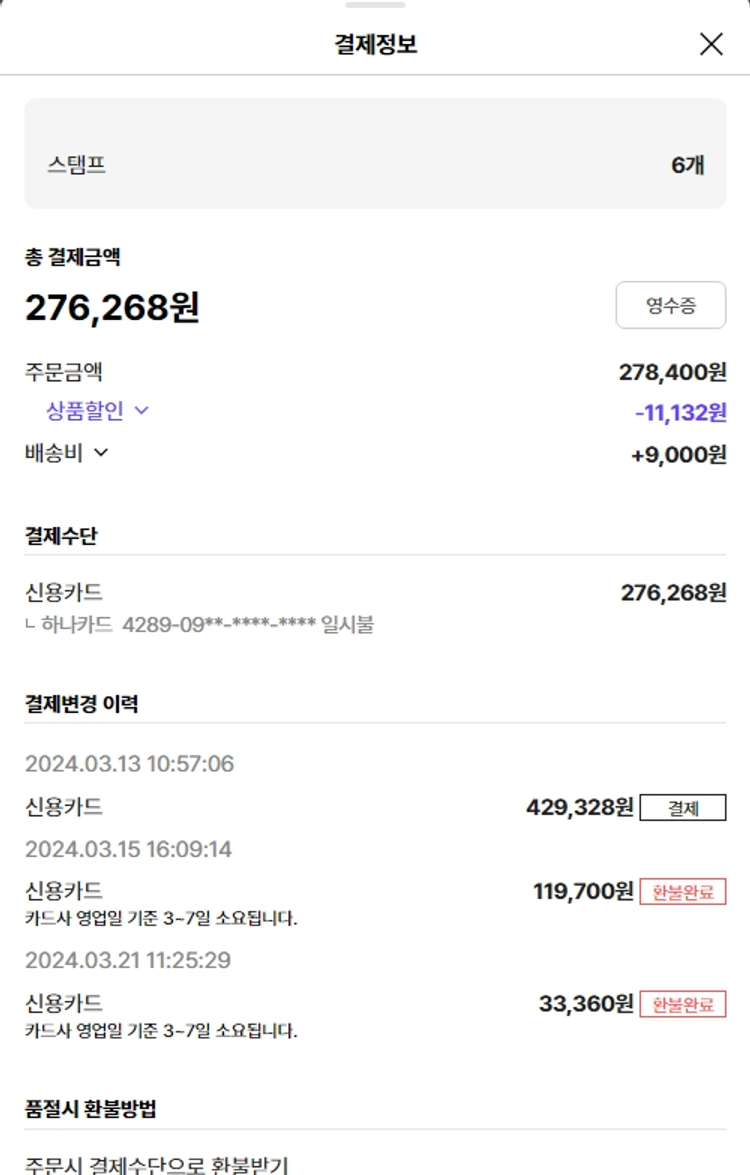Click the +9,000원 shipping fee amount

[677, 454]
